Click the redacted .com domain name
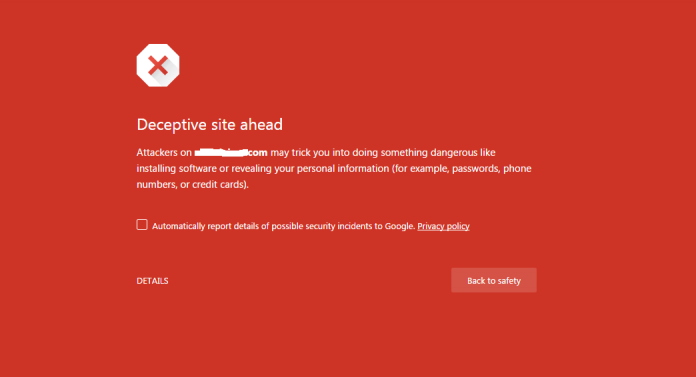The height and width of the screenshot is (377, 696). pyautogui.click(x=231, y=153)
